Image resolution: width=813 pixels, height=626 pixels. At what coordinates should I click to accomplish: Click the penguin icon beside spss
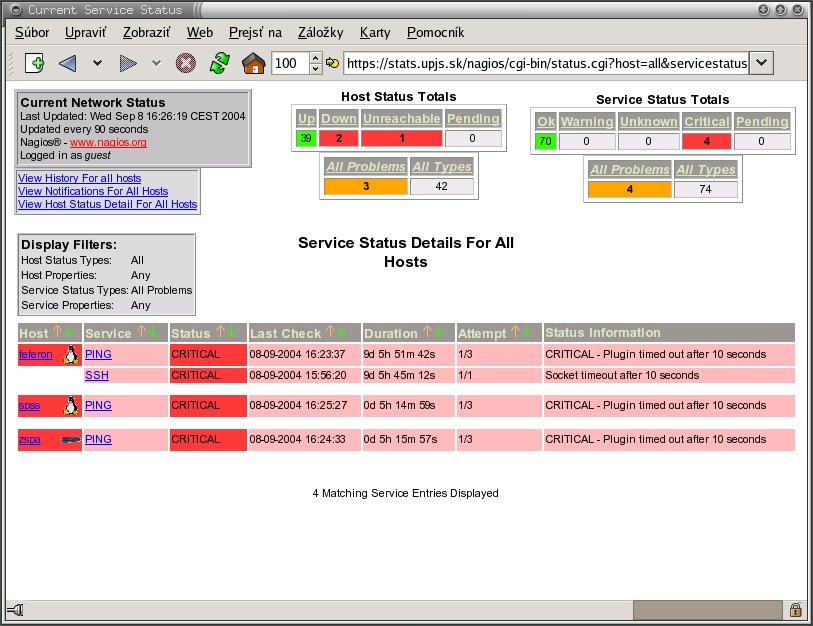point(71,406)
